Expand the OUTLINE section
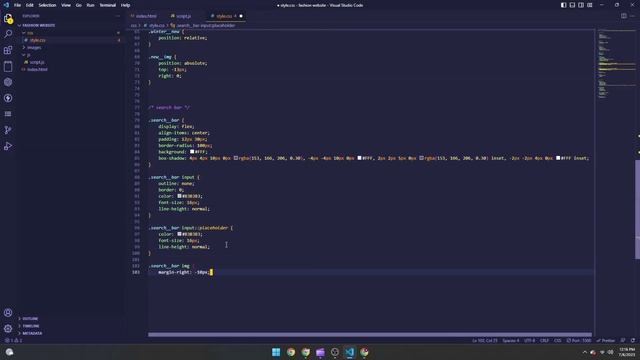640x360 pixels. 30,318
